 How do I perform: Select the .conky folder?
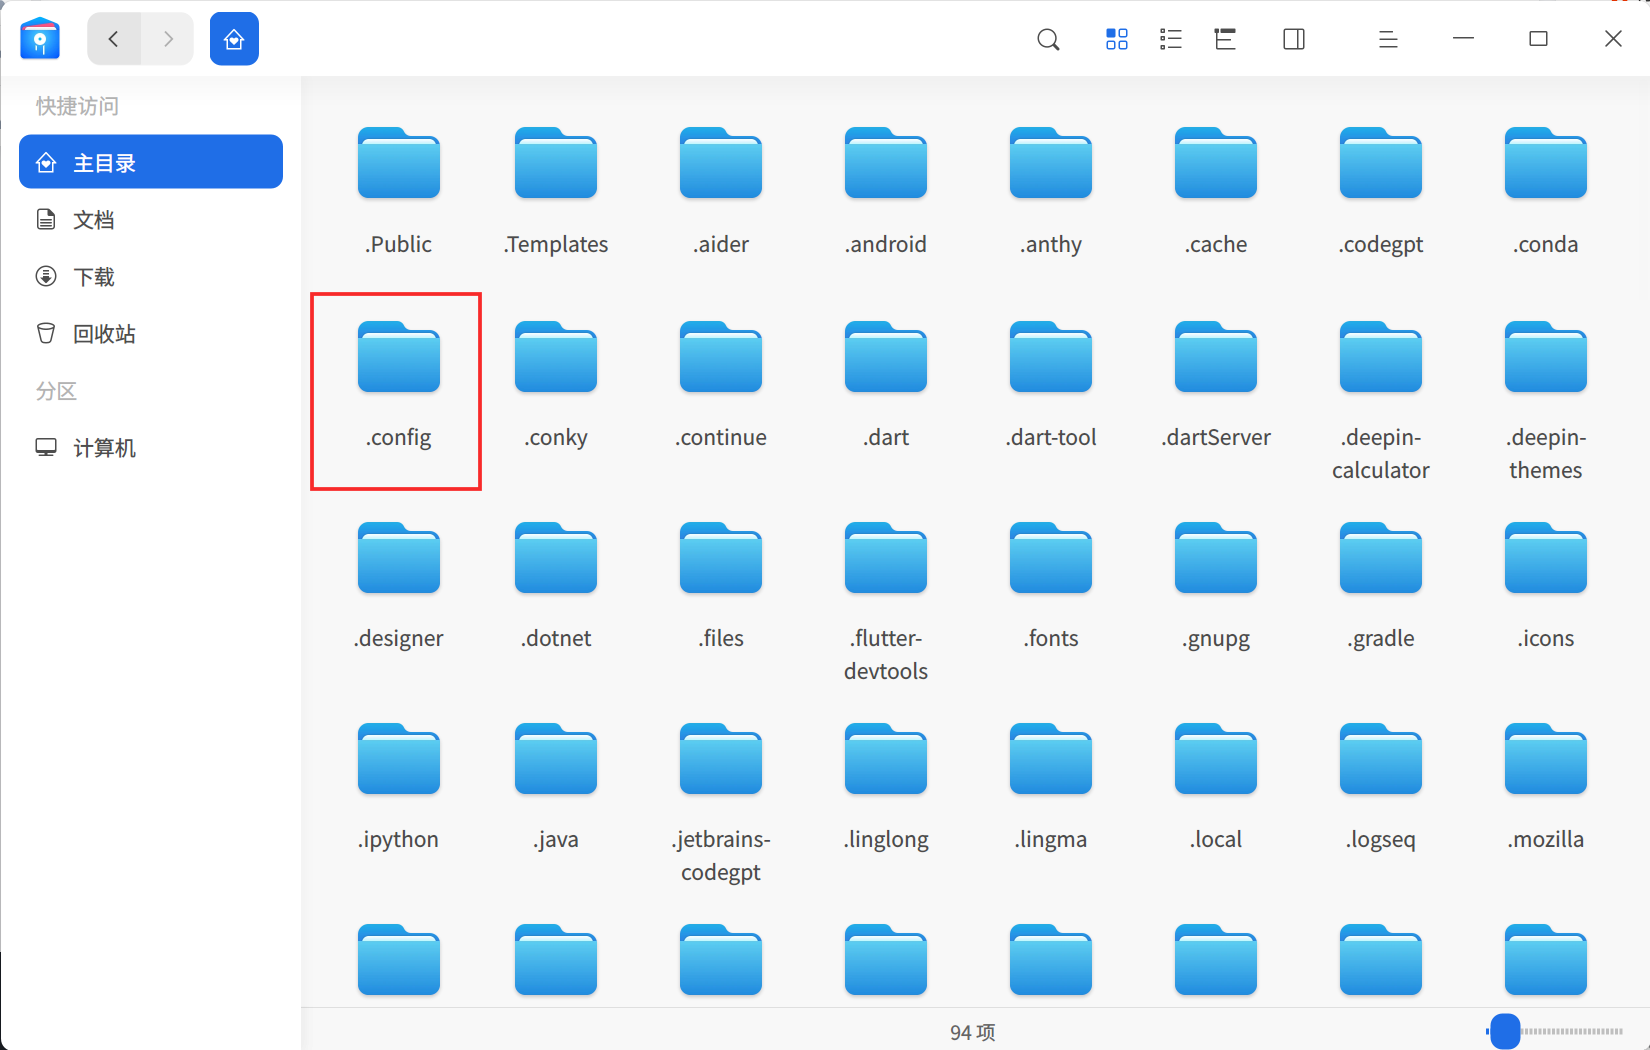tap(556, 386)
